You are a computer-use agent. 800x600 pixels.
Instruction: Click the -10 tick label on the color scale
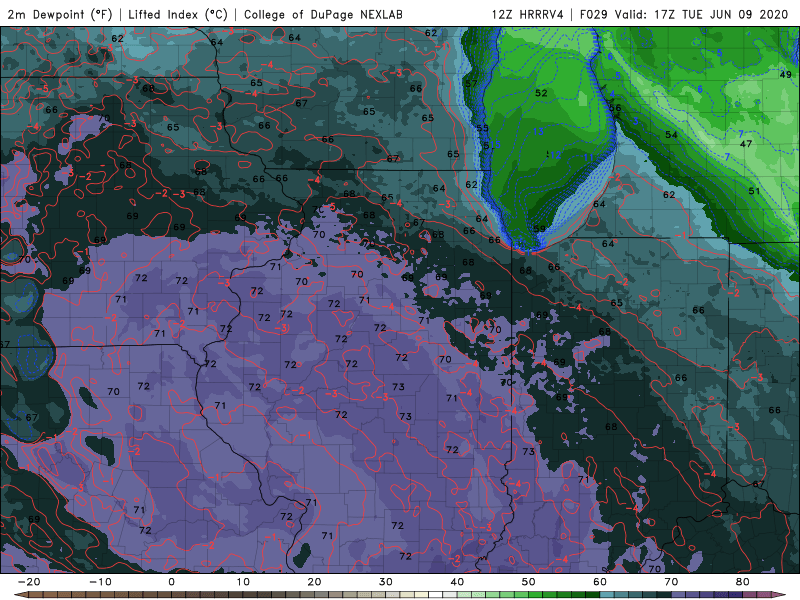point(100,582)
